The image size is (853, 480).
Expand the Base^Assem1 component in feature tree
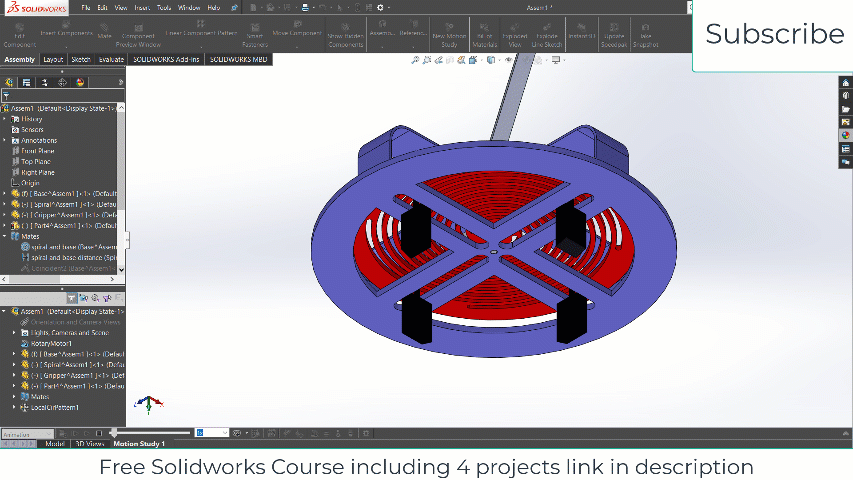tap(5, 194)
